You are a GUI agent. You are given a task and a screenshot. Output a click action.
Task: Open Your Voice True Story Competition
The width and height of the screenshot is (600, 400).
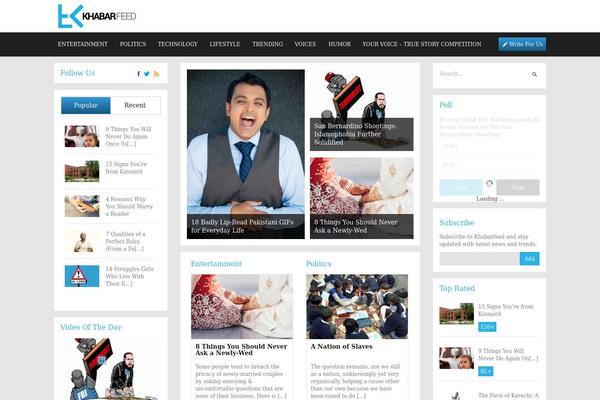(x=422, y=44)
